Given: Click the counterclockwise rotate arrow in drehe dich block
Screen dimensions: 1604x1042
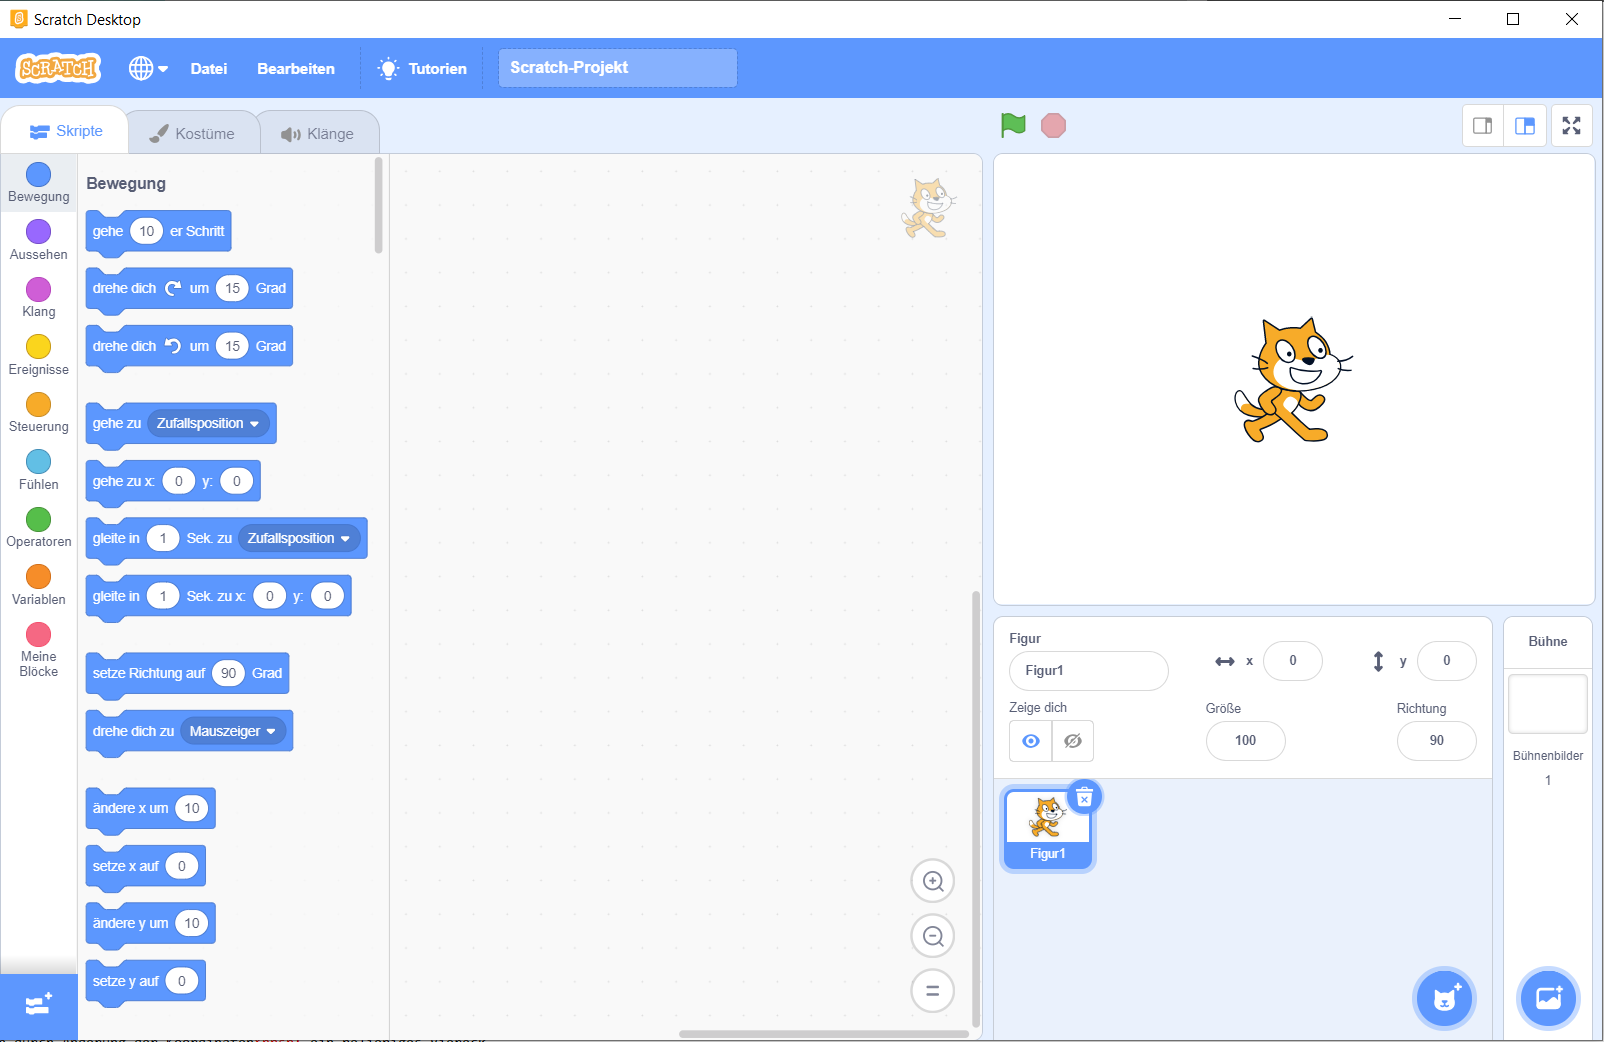Looking at the screenshot, I should click(173, 346).
